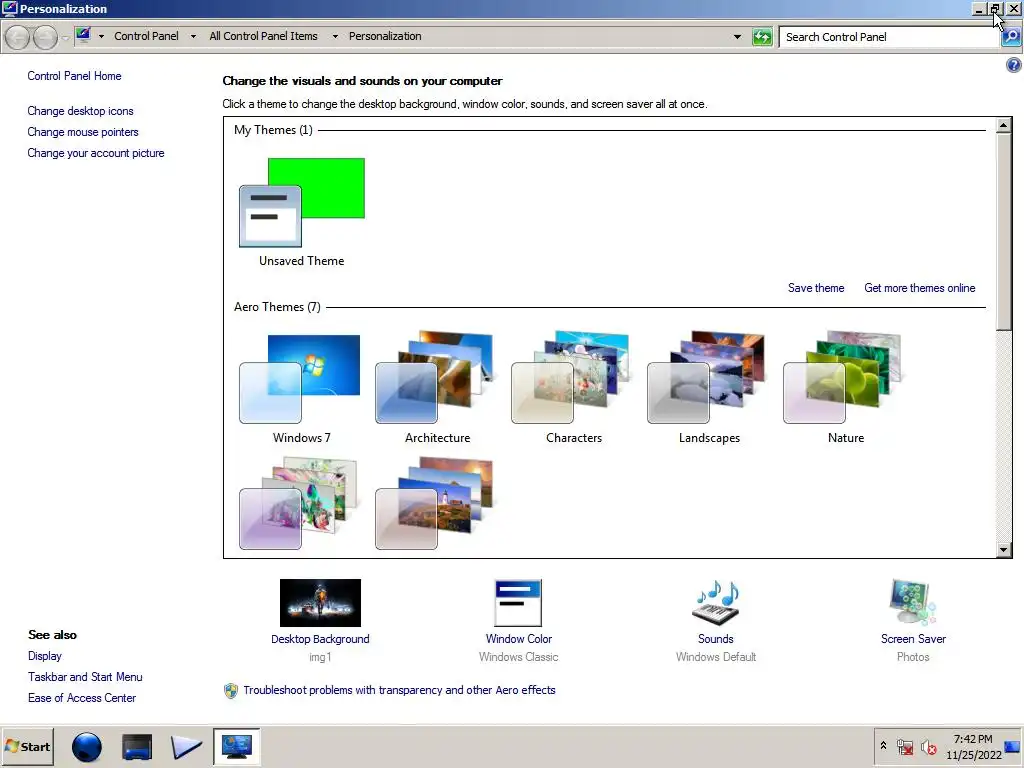Viewport: 1024px width, 768px height.
Task: Open the blue arrow taskbar icon
Action: click(x=186, y=747)
